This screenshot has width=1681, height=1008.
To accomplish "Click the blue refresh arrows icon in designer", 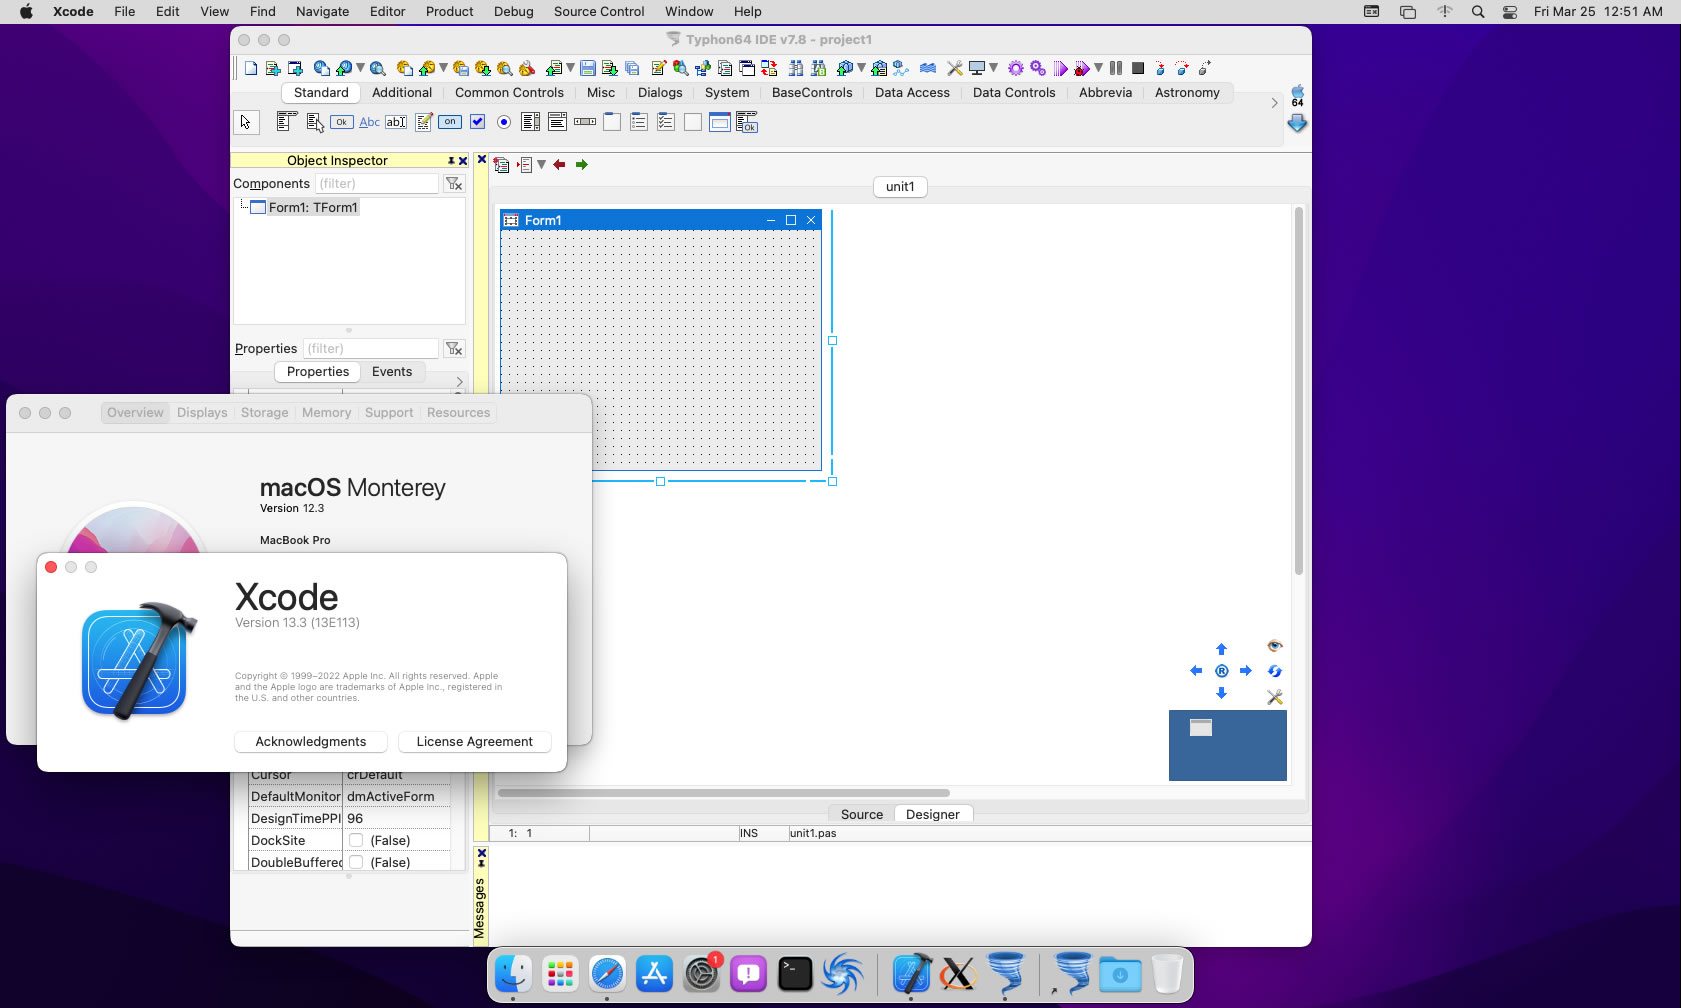I will (x=1274, y=671).
